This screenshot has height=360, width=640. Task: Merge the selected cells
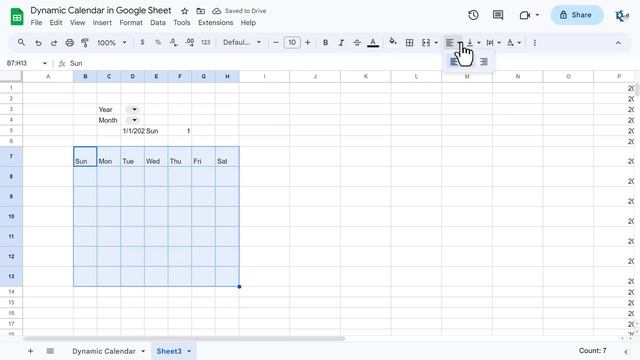point(426,42)
